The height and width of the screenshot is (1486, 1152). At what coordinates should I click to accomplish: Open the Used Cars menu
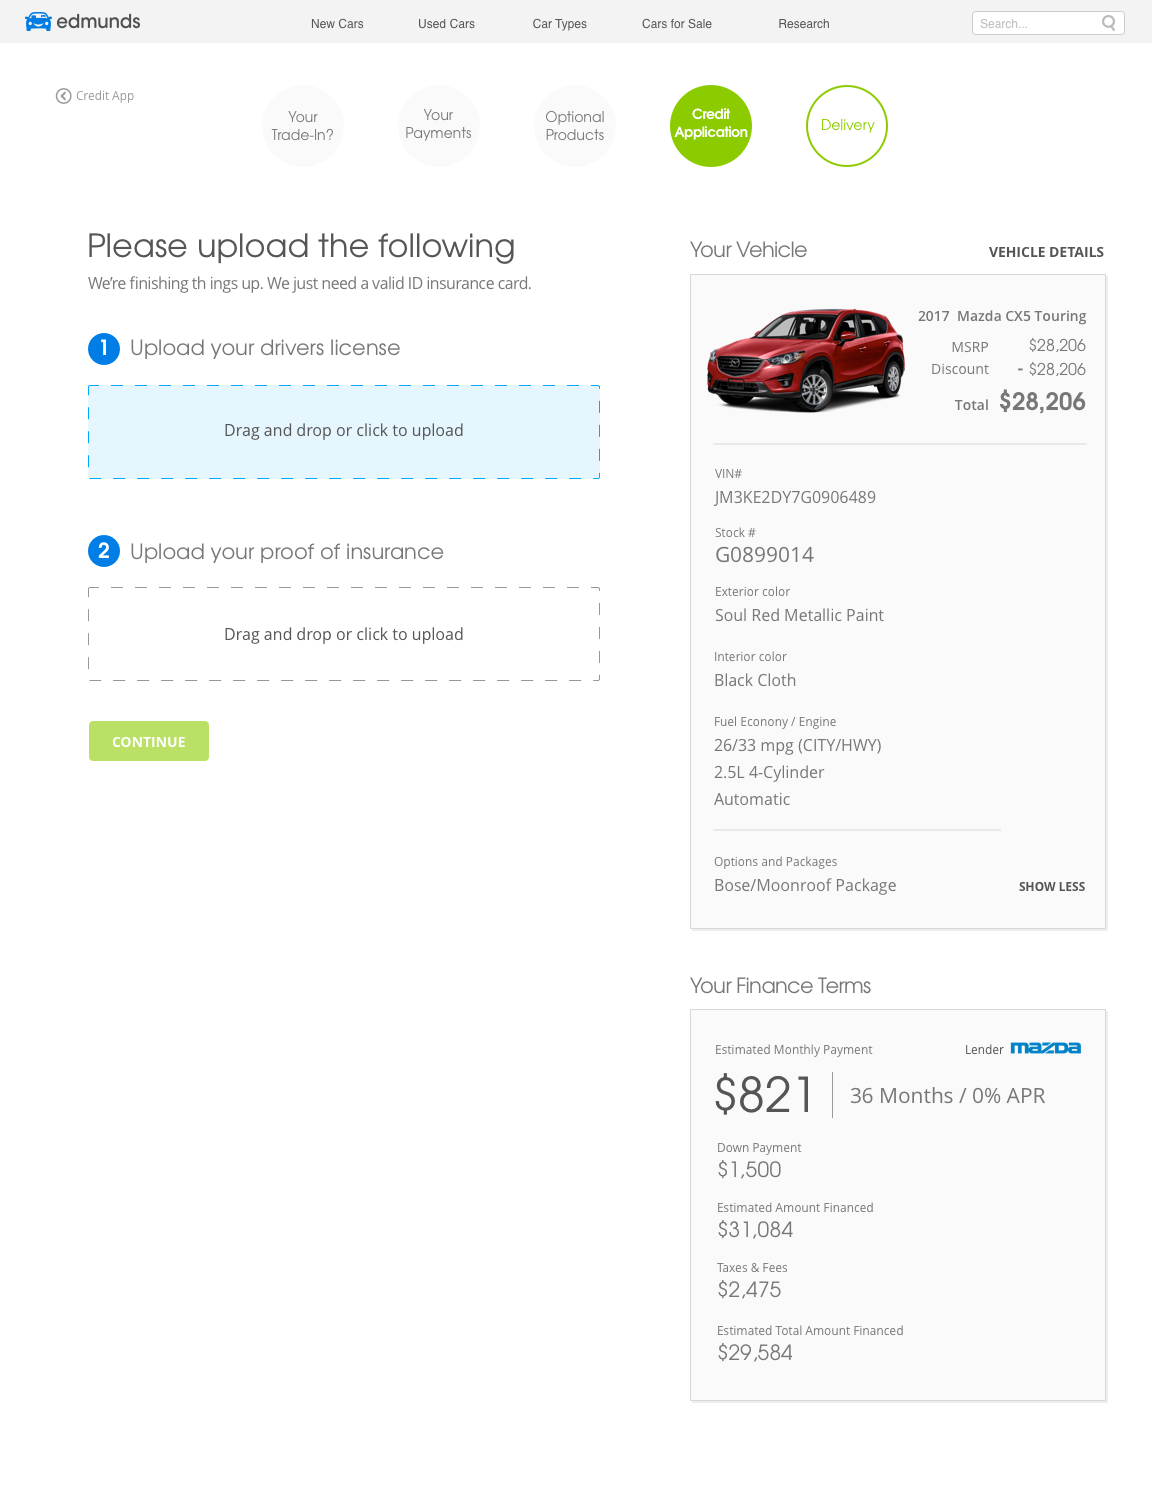tap(446, 24)
